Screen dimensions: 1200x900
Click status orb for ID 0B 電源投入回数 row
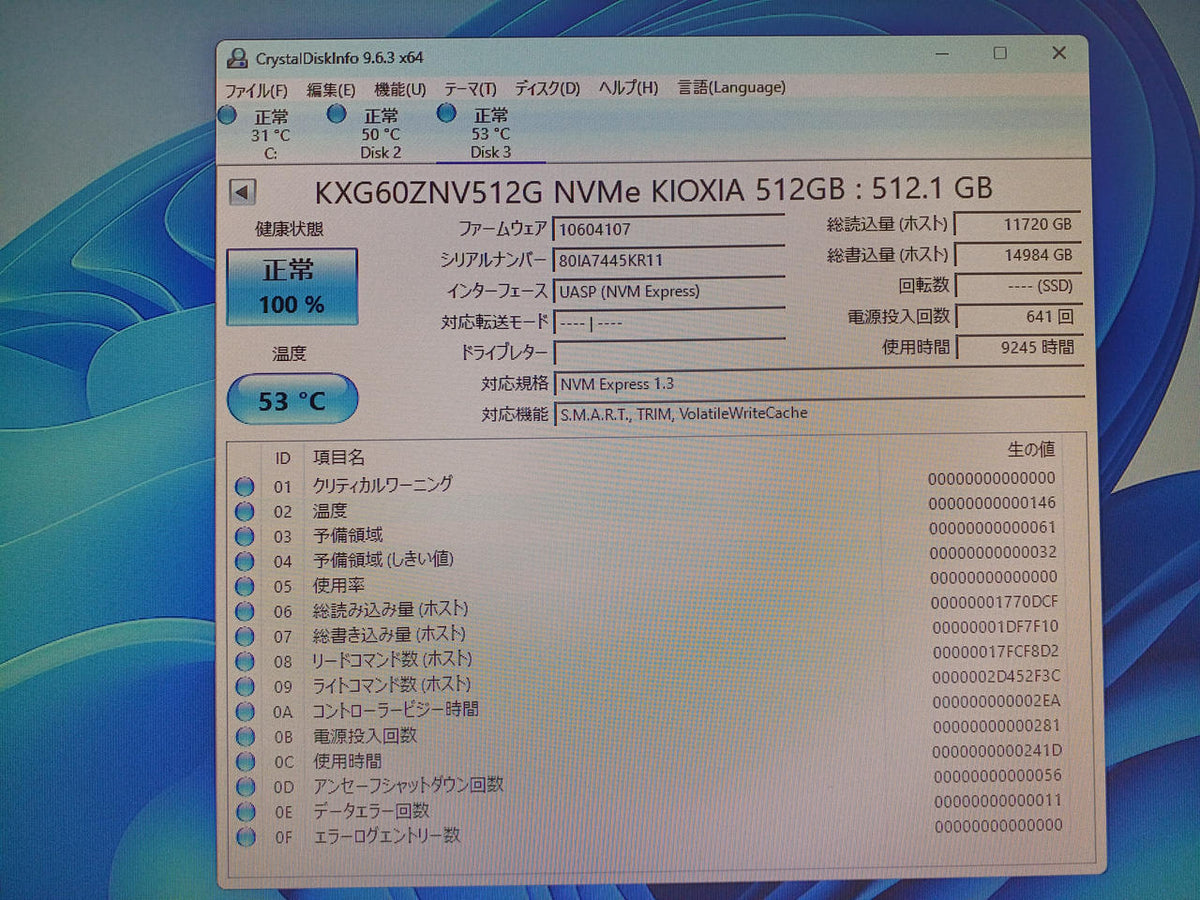(x=245, y=737)
